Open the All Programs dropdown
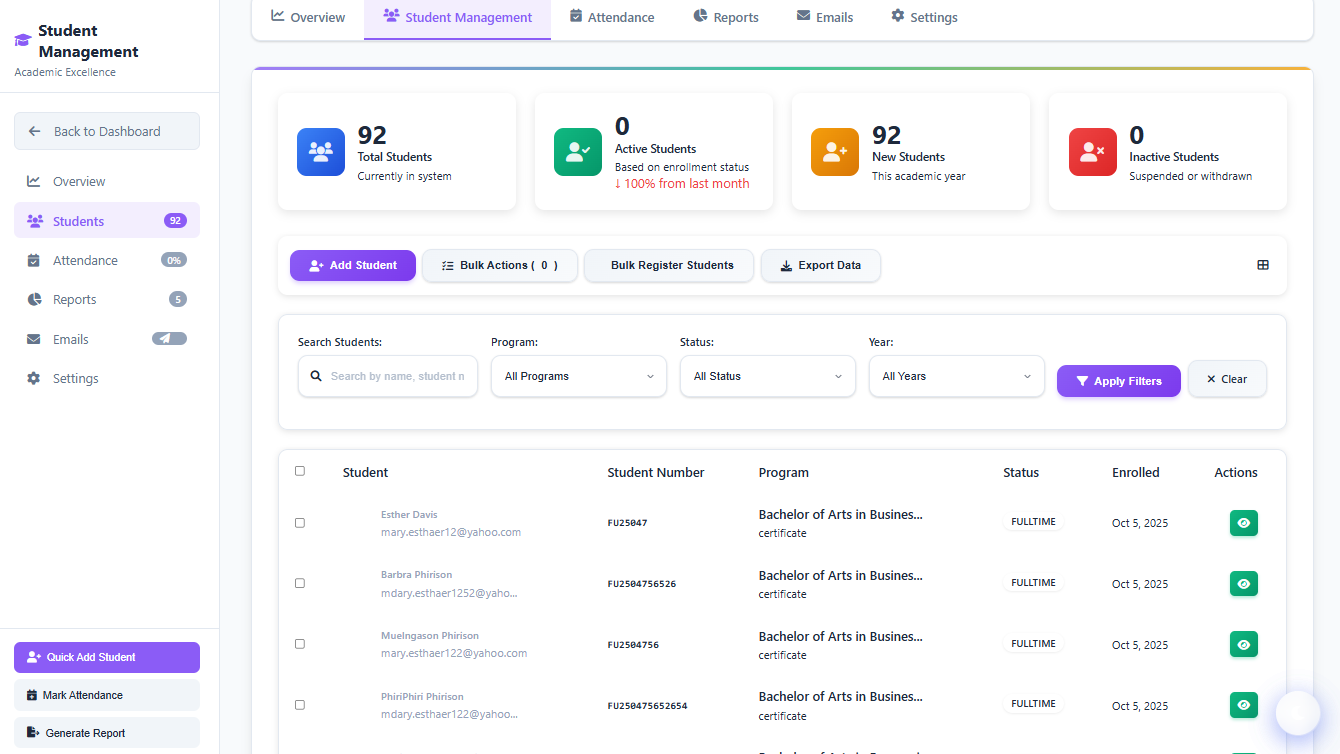 (x=578, y=377)
